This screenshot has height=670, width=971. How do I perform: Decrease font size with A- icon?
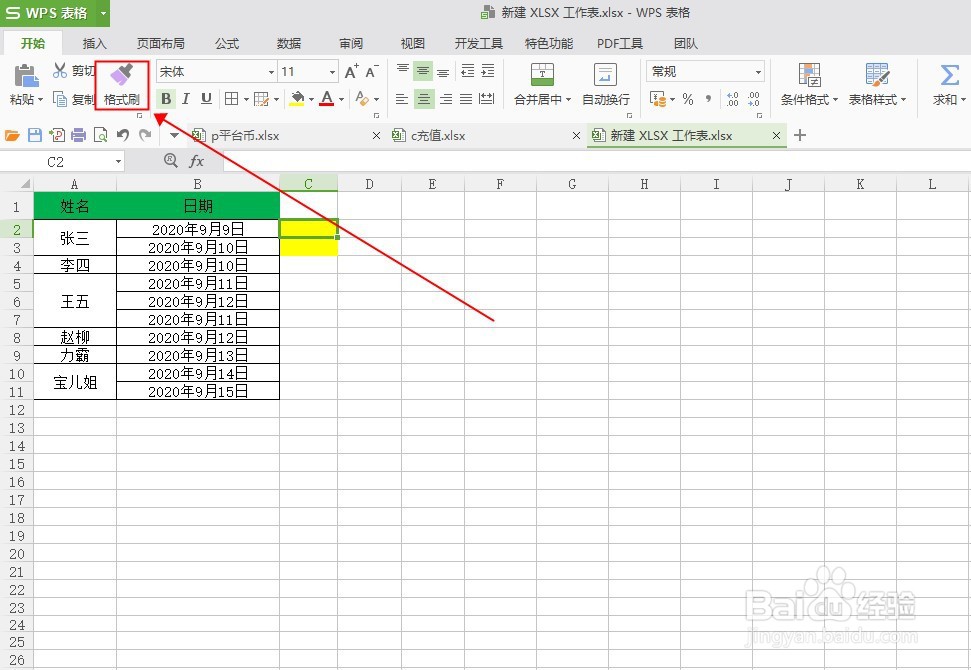(372, 71)
